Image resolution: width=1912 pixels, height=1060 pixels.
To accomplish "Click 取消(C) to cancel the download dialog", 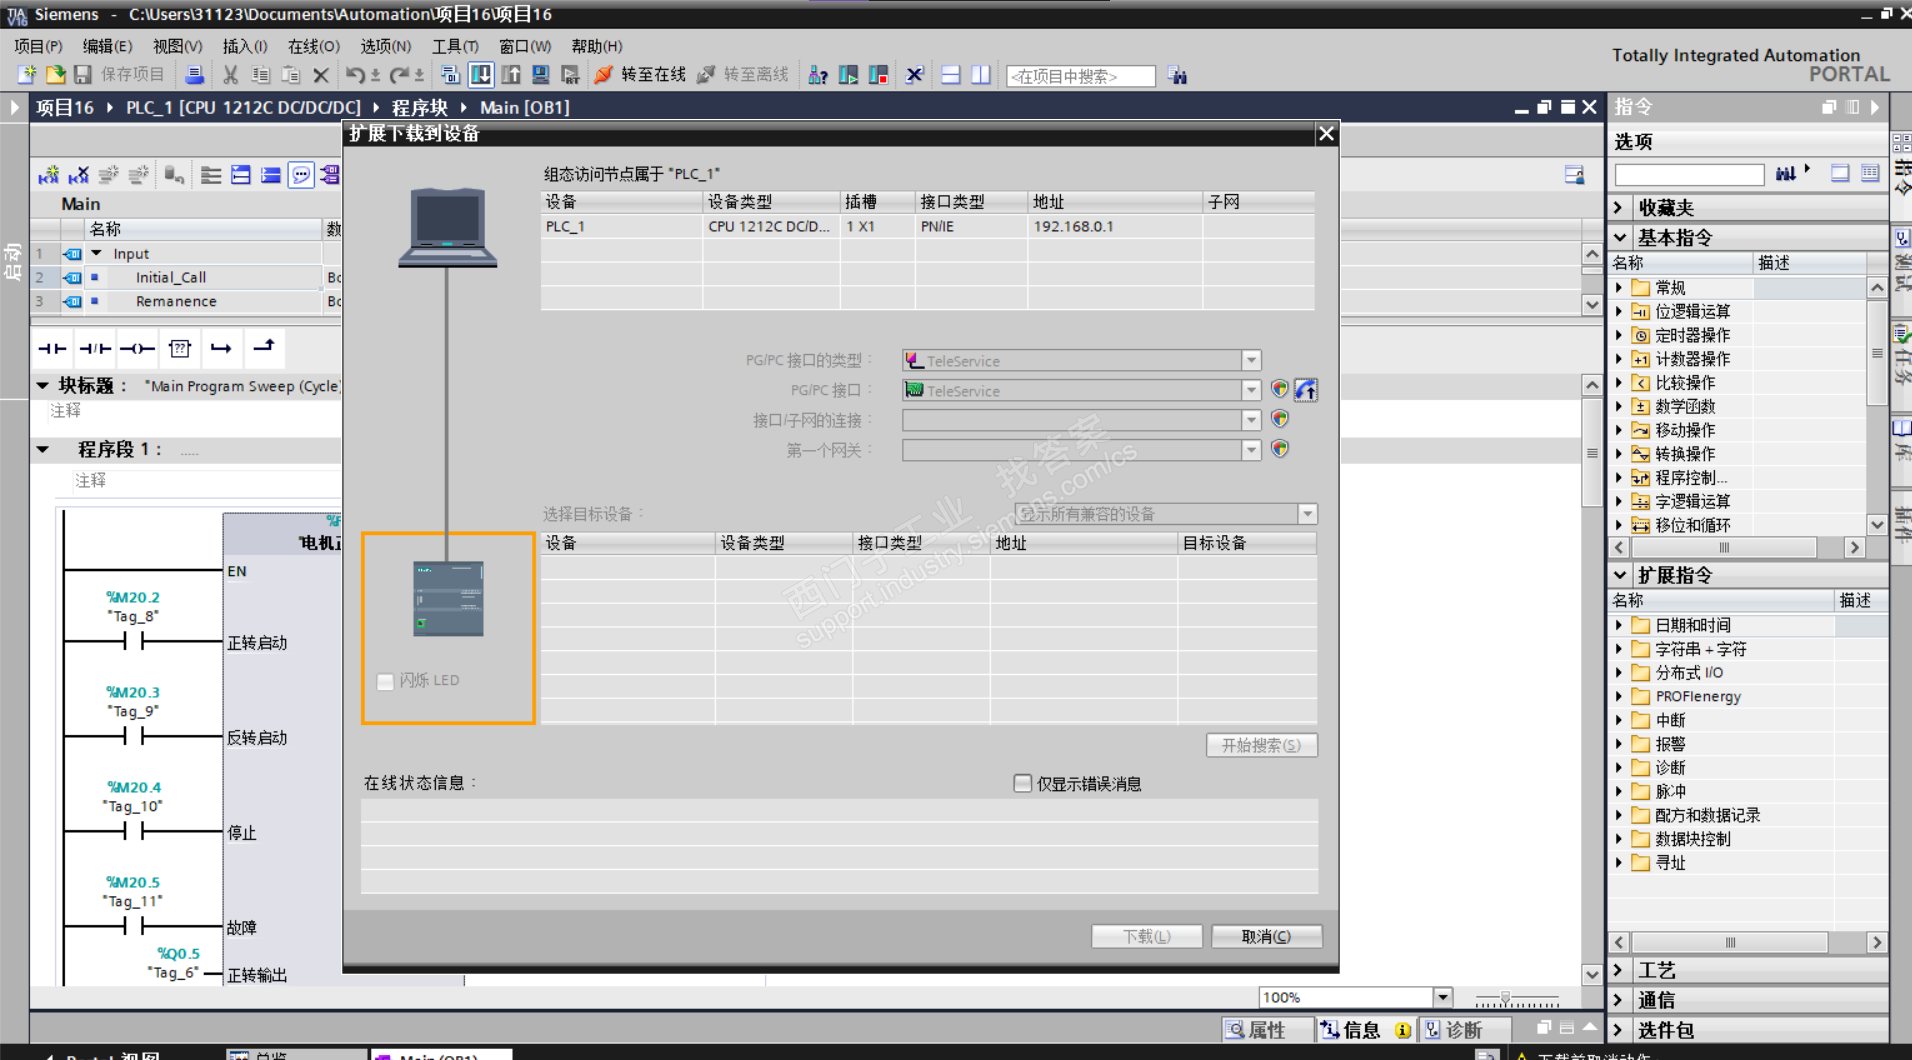I will coord(1266,936).
